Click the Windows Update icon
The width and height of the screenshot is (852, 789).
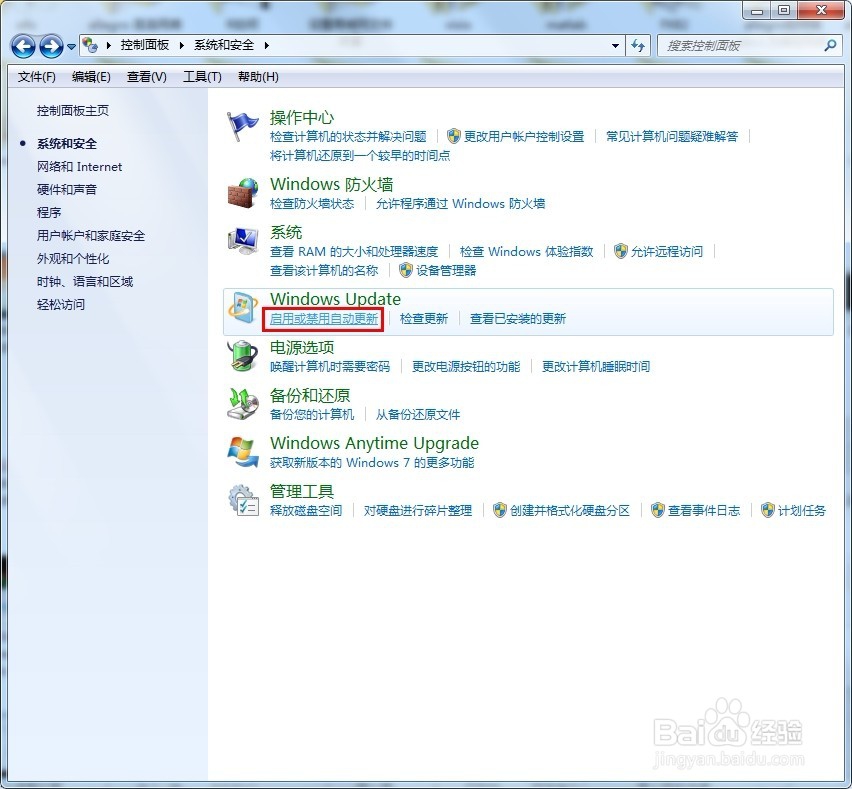click(x=242, y=308)
